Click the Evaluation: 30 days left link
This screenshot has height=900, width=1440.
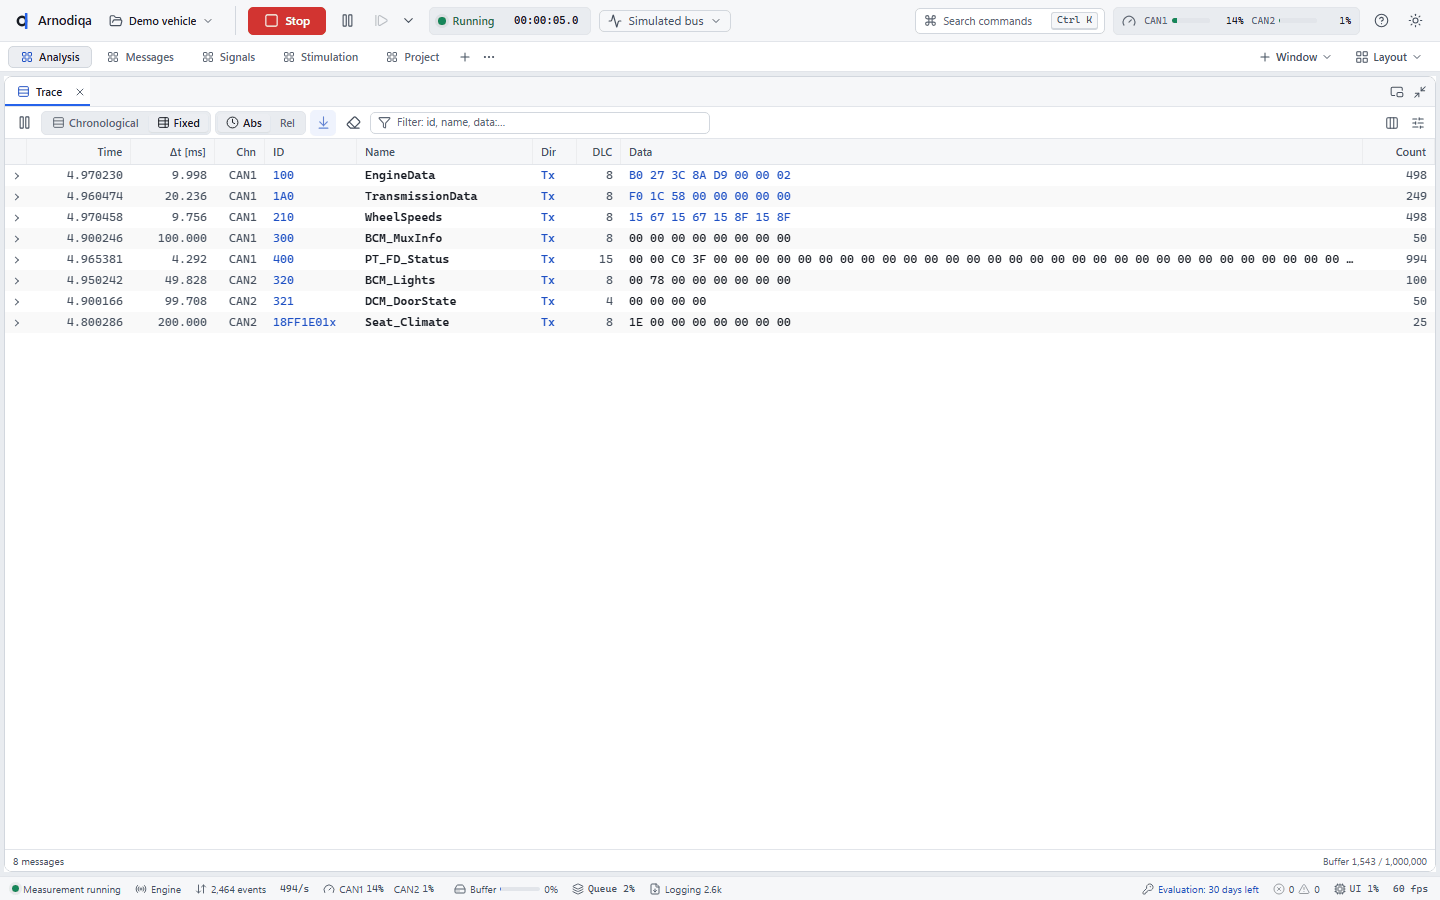1201,889
